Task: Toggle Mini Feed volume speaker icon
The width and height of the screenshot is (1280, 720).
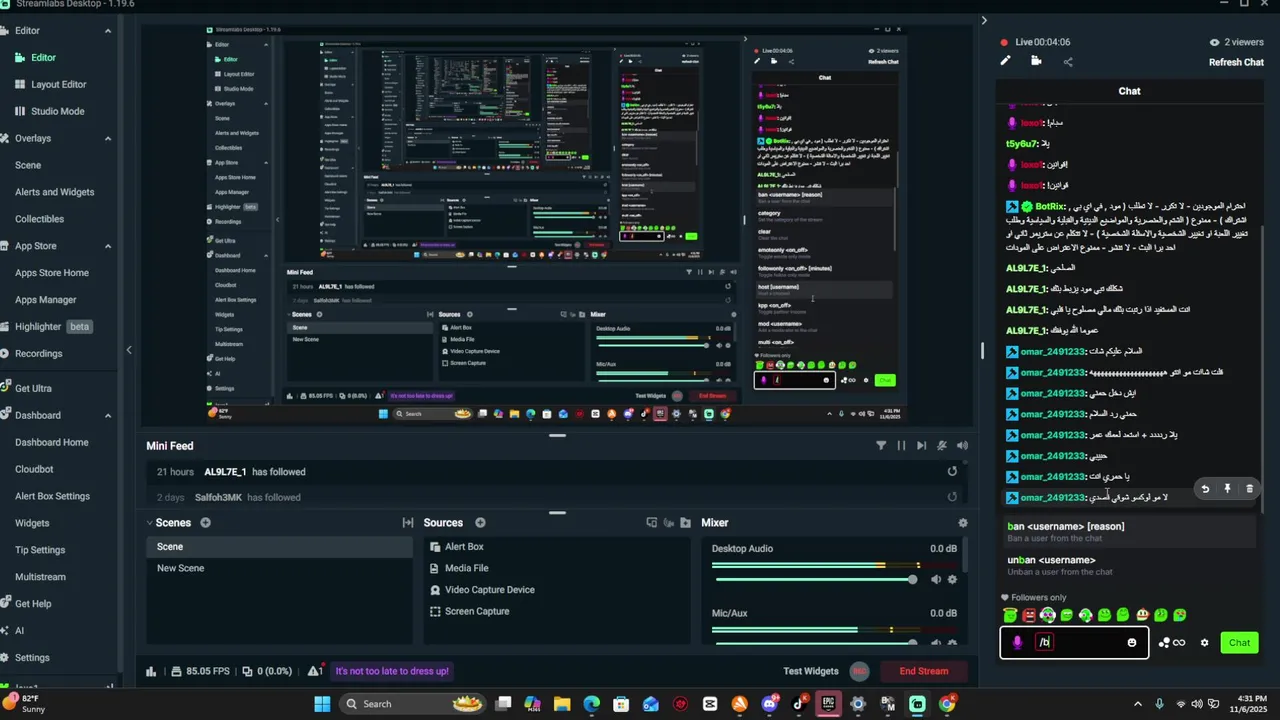Action: point(962,445)
